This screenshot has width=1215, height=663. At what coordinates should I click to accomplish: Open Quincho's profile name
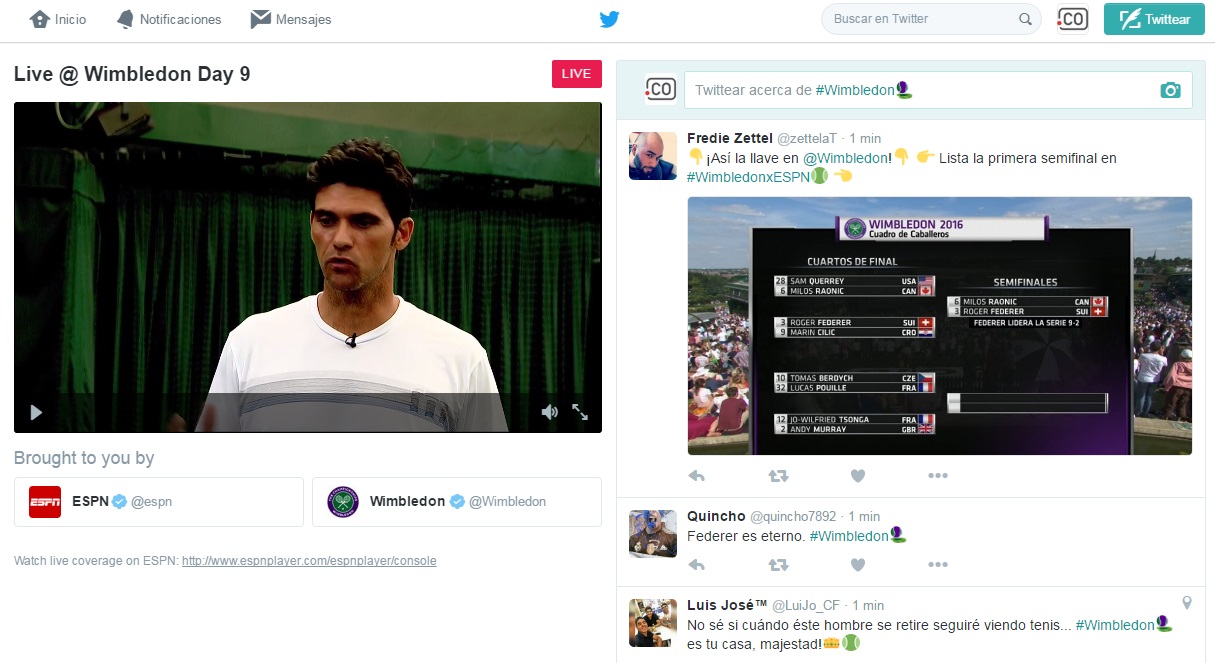716,516
